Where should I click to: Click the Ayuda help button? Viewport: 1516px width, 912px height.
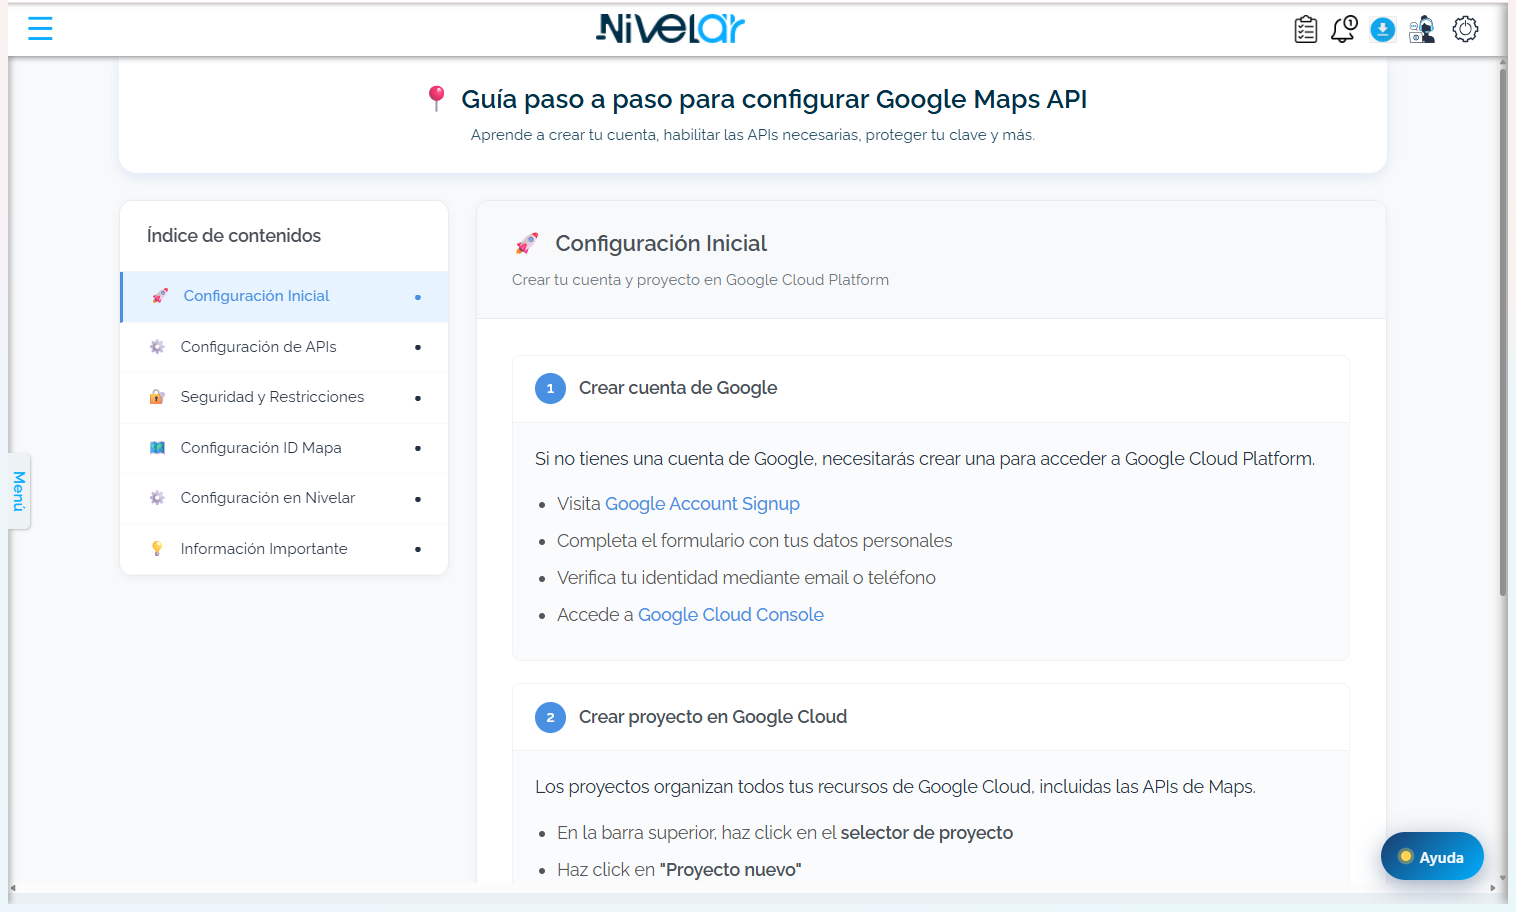click(1432, 857)
